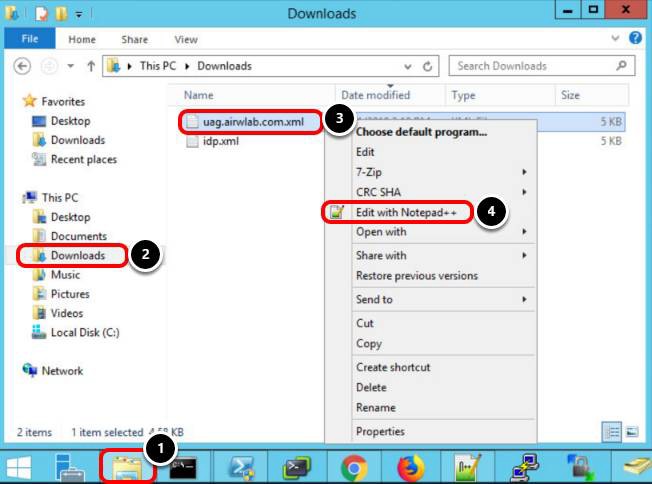Expand the Share with submenu
The height and width of the screenshot is (484, 652).
pyautogui.click(x=524, y=256)
